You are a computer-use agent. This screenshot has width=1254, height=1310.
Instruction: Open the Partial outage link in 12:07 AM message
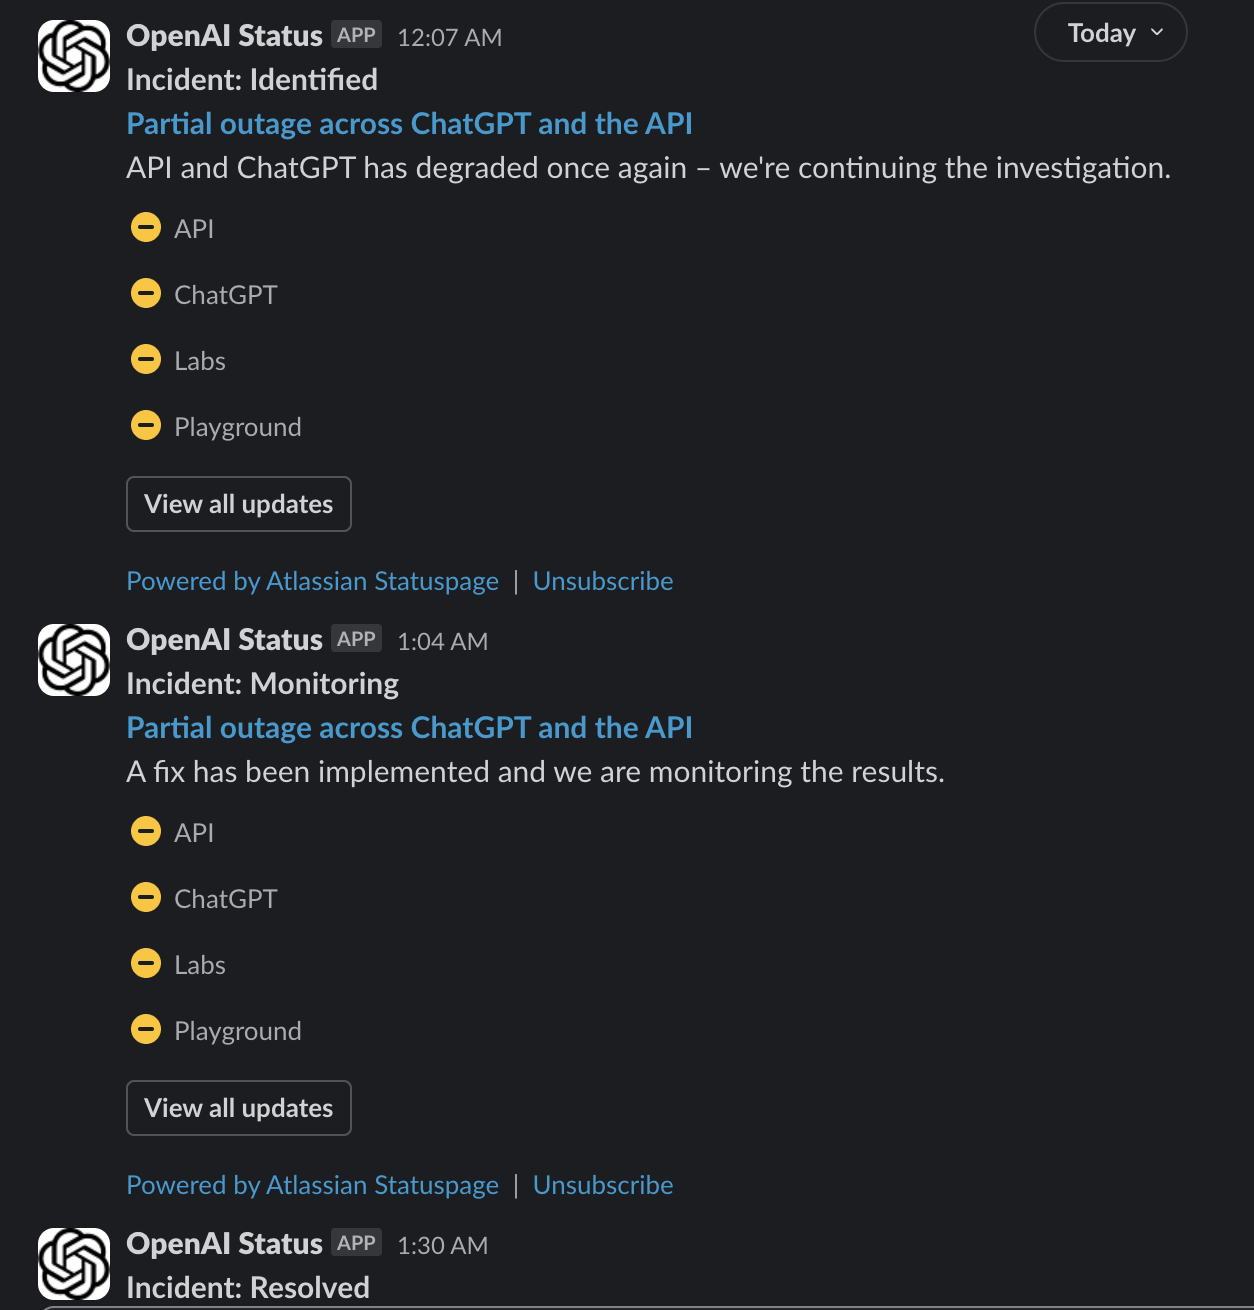409,124
